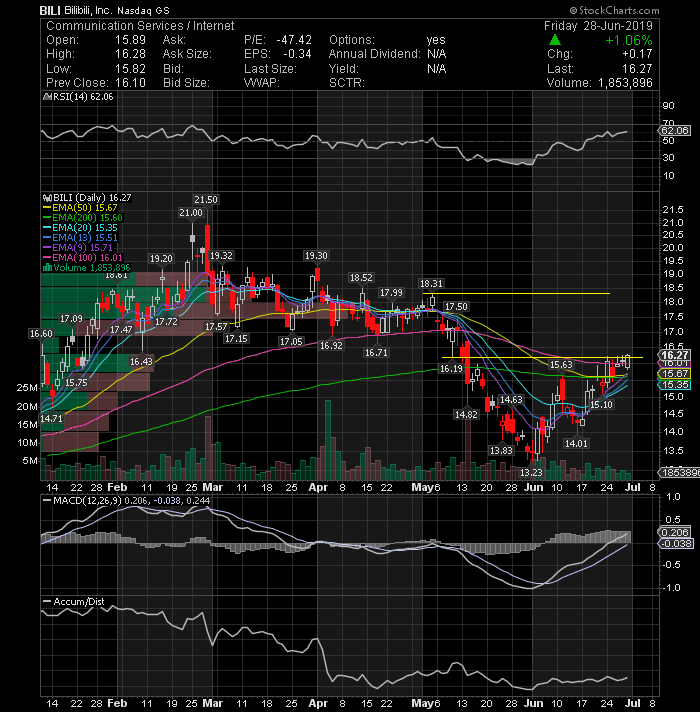Click the Mar label on price chart date axis
This screenshot has height=712, width=700.
tap(212, 487)
